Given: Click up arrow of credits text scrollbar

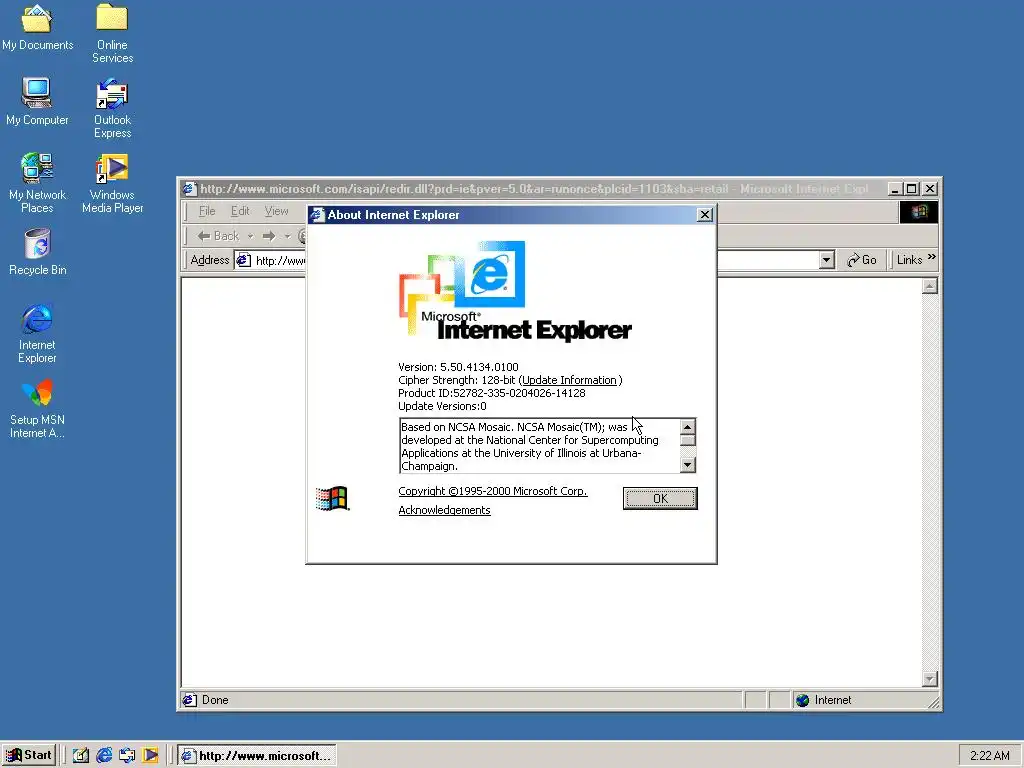Looking at the screenshot, I should pos(687,427).
